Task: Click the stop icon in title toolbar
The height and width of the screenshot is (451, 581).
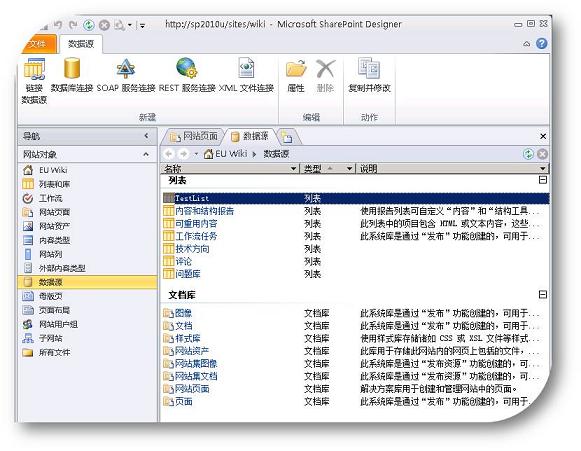Action: click(104, 25)
